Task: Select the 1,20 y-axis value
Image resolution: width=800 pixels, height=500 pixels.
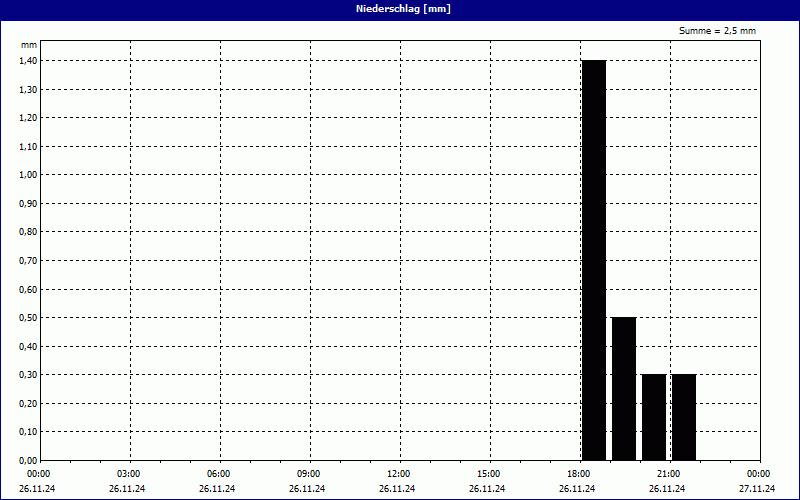Action: click(28, 118)
